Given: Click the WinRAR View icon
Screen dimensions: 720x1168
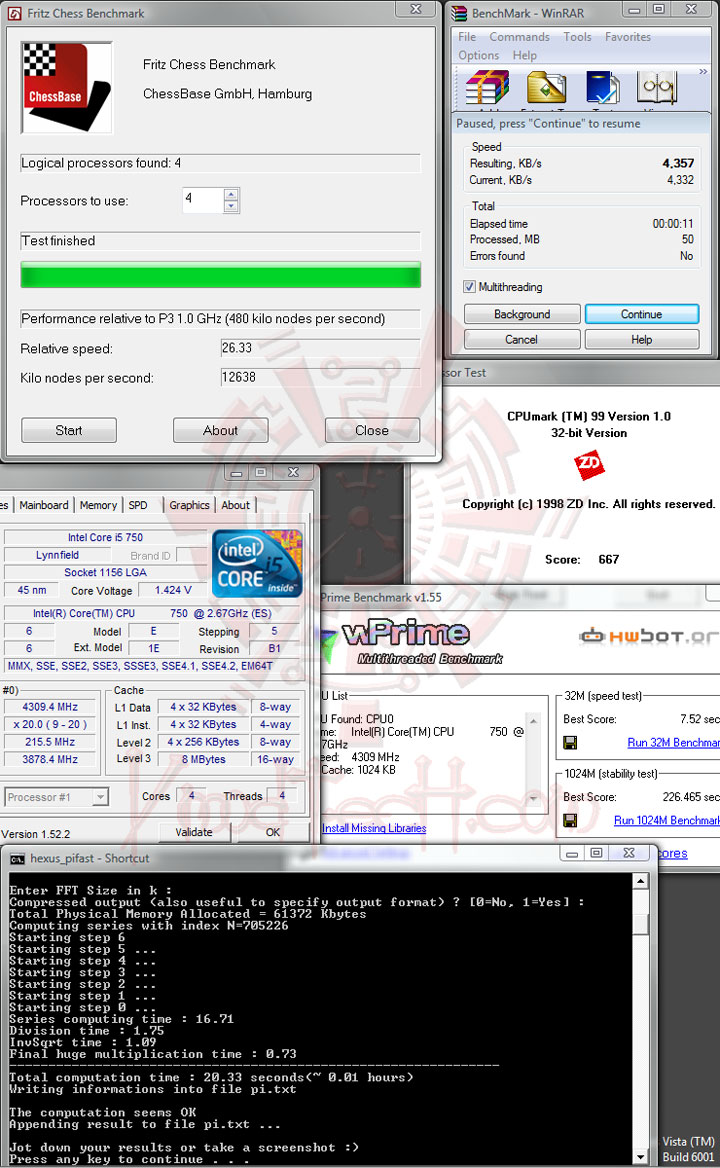Looking at the screenshot, I should 657,88.
